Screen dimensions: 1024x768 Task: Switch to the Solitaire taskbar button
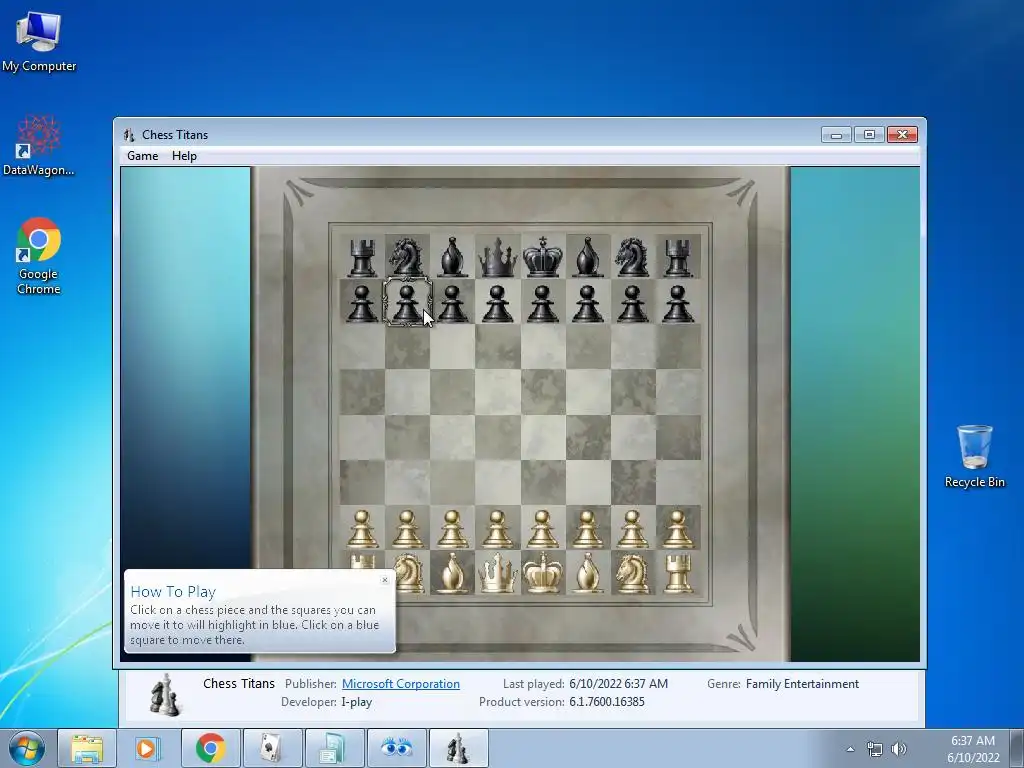pos(272,748)
